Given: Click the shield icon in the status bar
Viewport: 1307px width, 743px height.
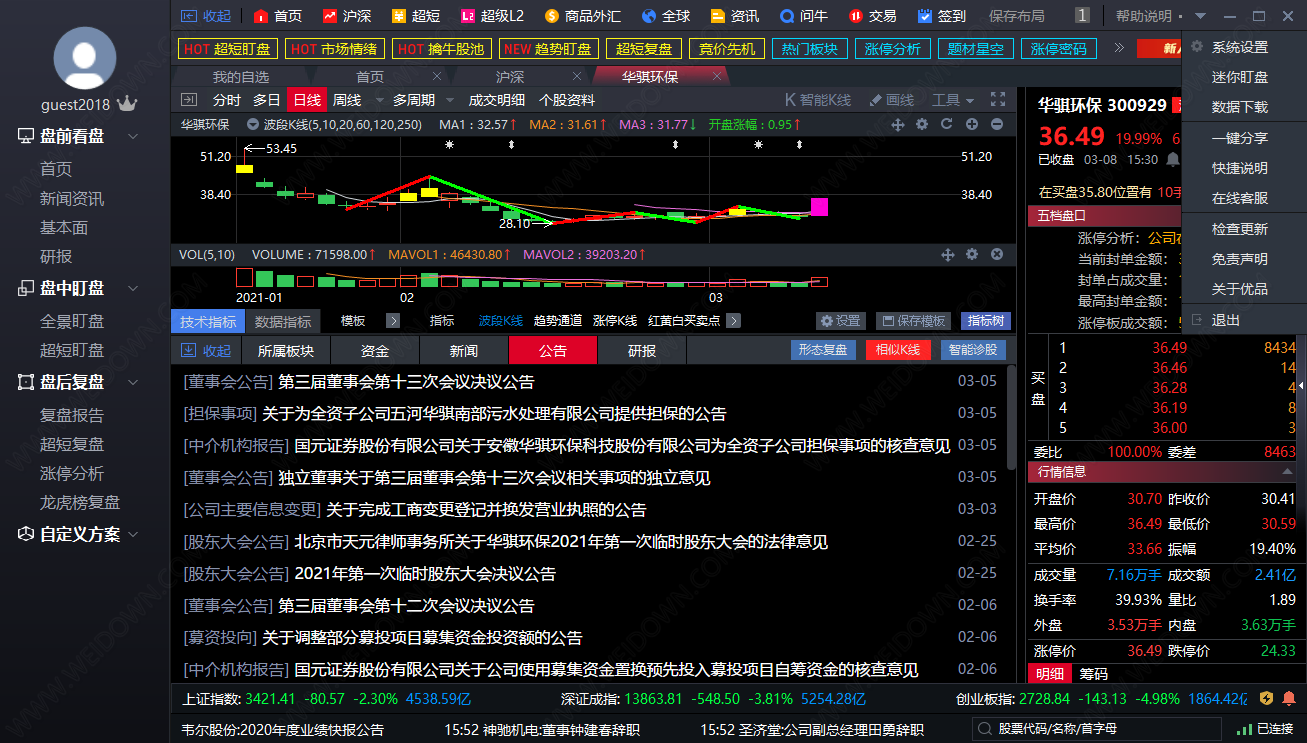Looking at the screenshot, I should (x=1266, y=698).
